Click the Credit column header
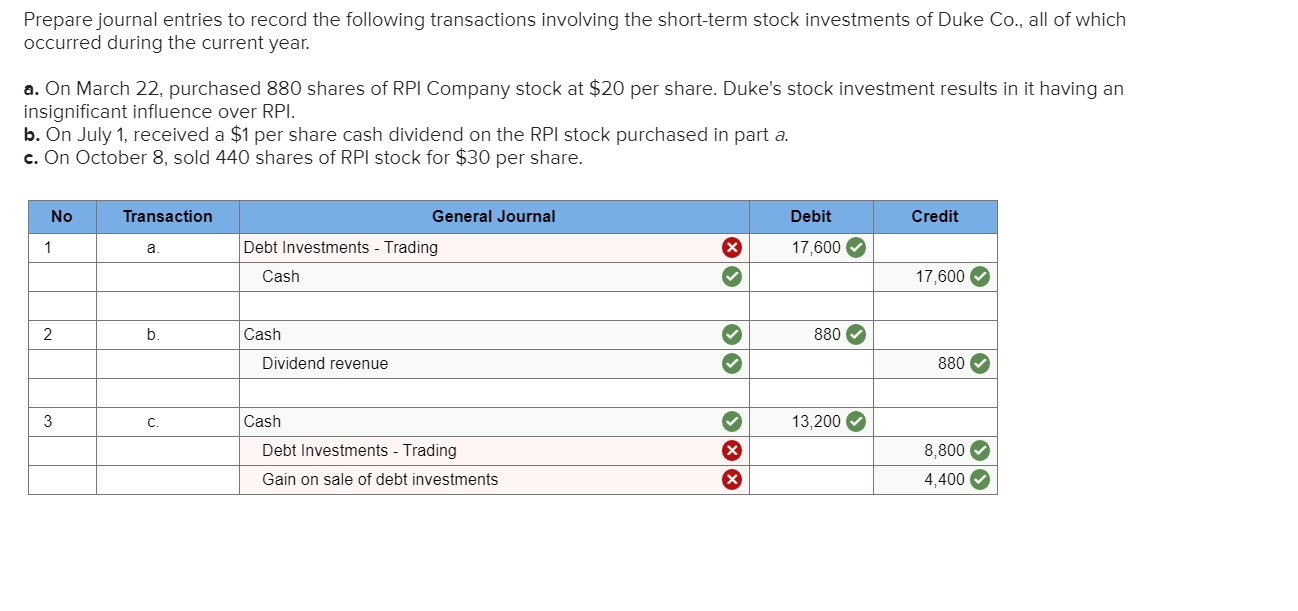Screen dimensions: 1298x611 [935, 217]
